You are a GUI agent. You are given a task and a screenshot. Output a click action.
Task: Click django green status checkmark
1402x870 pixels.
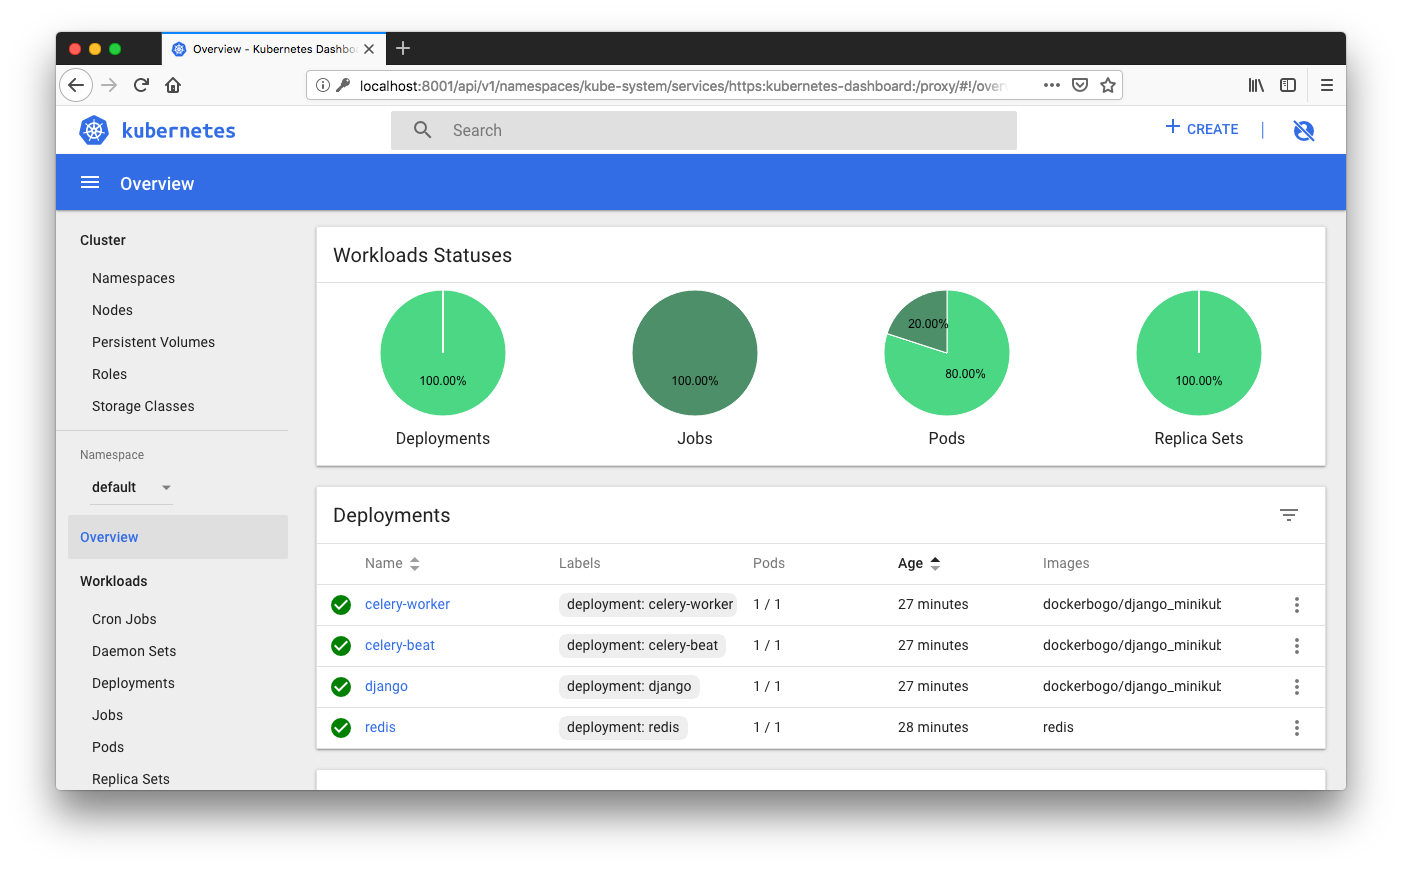[341, 687]
